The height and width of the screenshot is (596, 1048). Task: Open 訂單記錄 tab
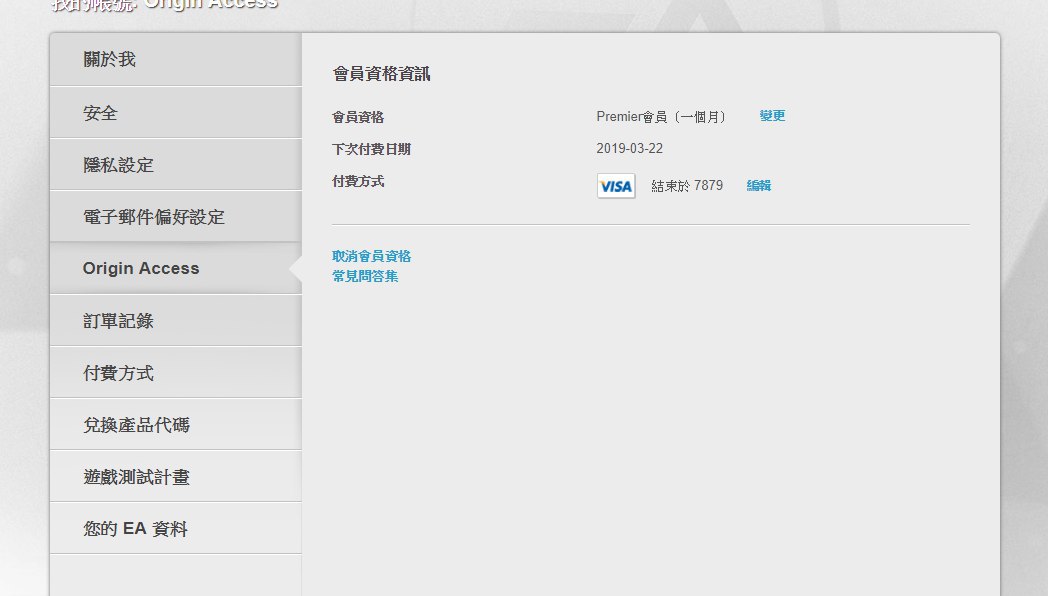[176, 320]
